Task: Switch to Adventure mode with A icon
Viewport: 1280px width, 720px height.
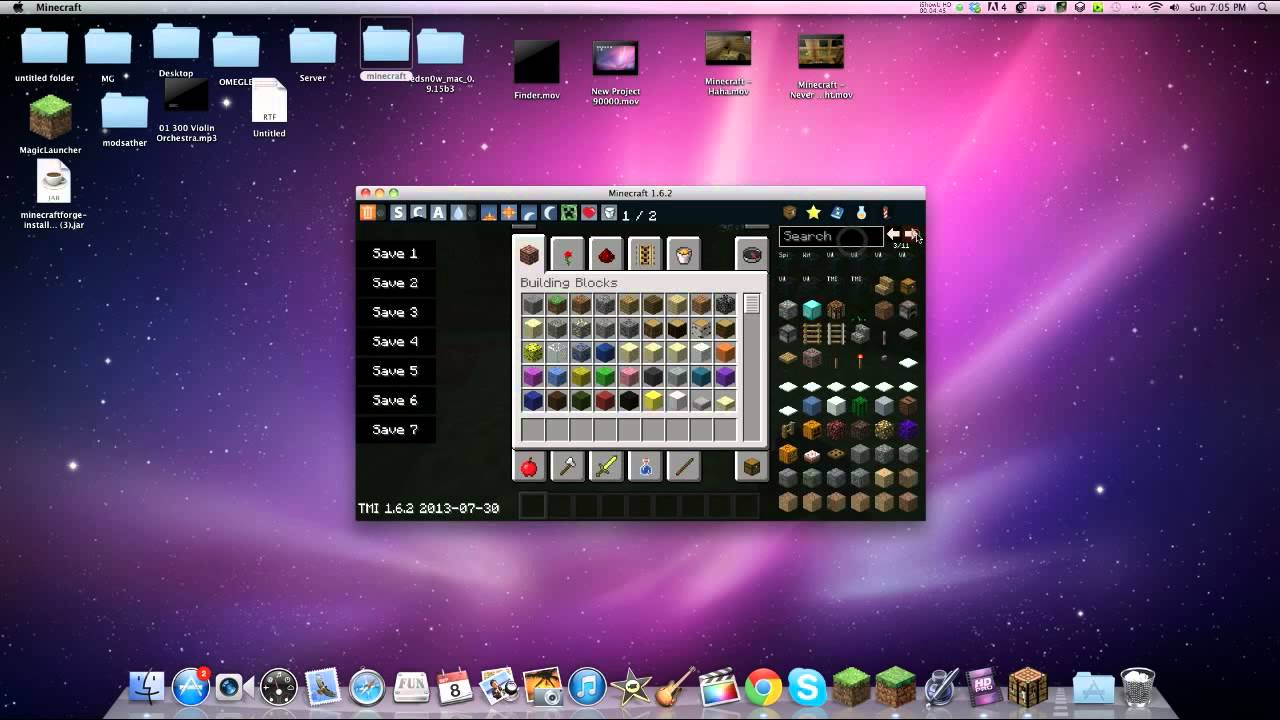Action: [x=438, y=212]
